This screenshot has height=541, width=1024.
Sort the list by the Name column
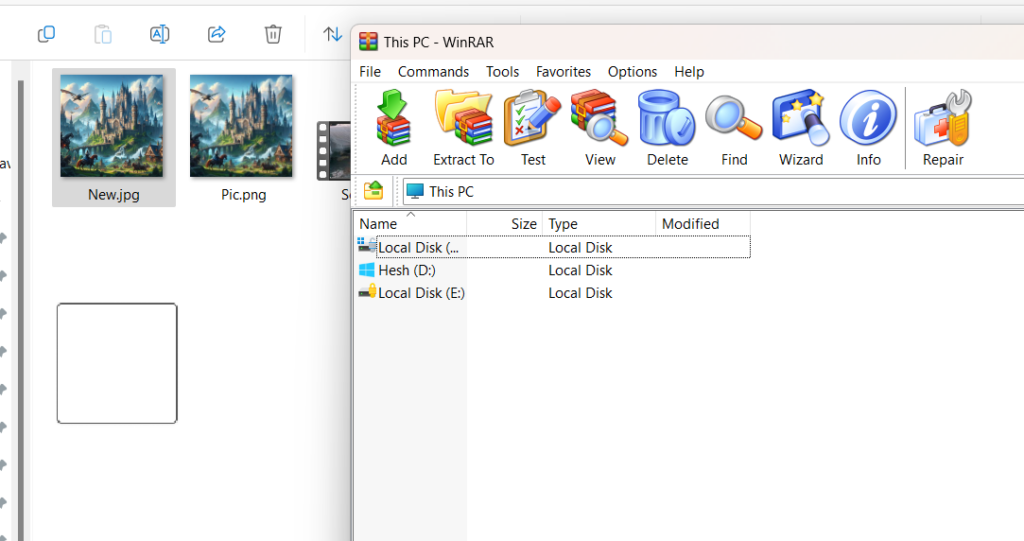[410, 223]
